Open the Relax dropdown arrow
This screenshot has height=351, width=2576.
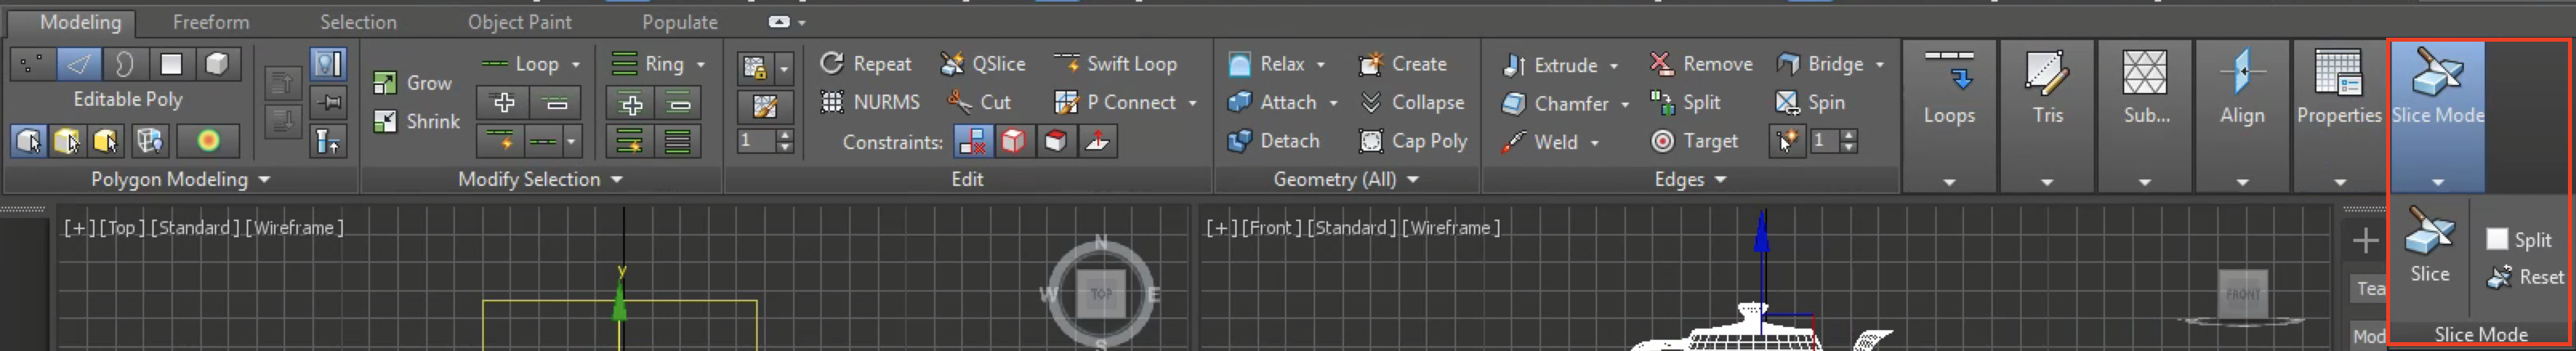1321,65
